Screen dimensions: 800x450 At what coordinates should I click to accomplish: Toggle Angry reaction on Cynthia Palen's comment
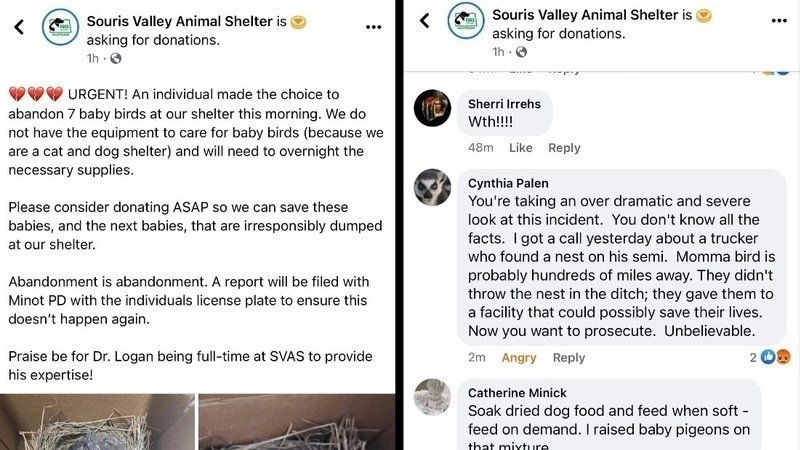pos(519,358)
